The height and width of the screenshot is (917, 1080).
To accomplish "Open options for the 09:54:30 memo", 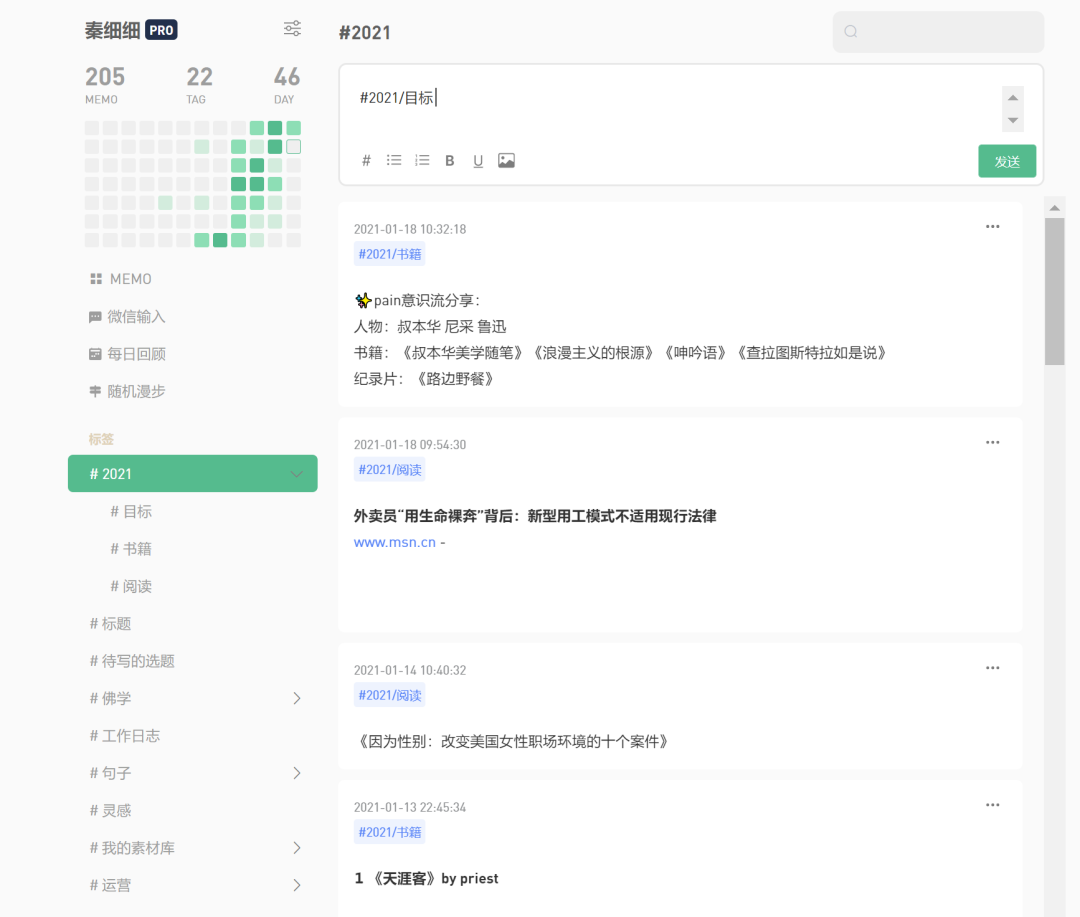I will [993, 442].
